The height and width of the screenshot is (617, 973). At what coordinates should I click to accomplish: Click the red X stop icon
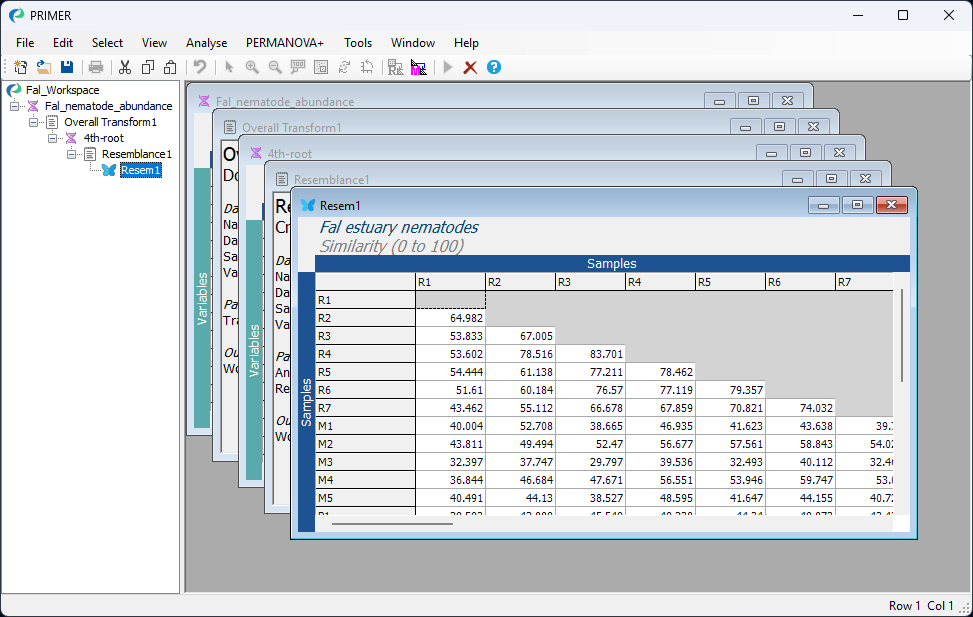[470, 67]
